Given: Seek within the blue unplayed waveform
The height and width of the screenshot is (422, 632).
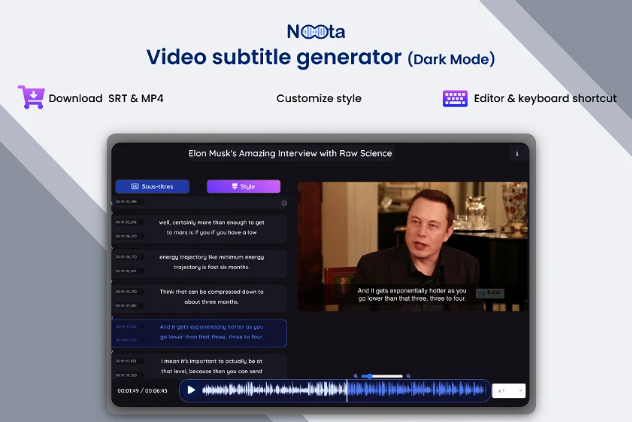Looking at the screenshot, I should pos(416,390).
